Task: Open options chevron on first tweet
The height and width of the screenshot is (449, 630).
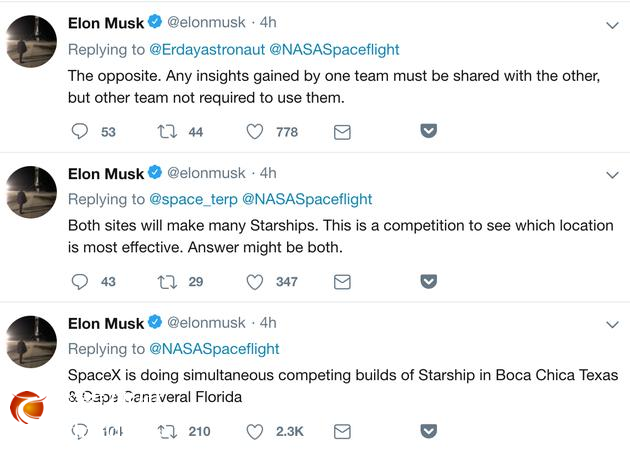Action: tap(612, 24)
